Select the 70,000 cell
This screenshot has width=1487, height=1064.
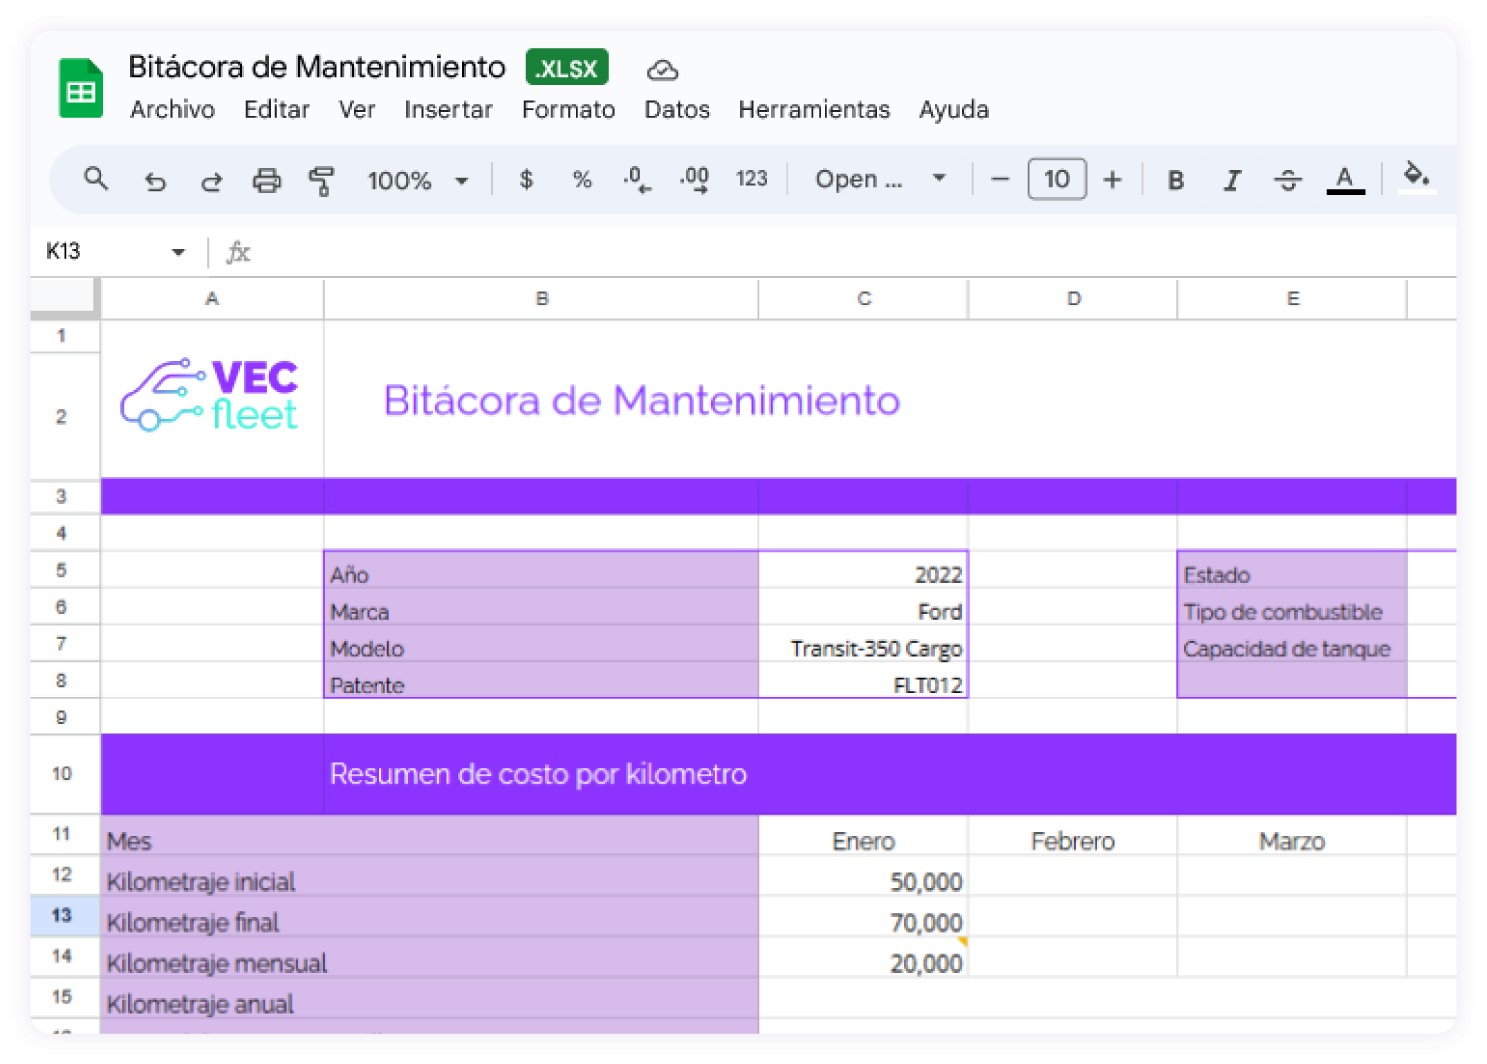coord(863,916)
